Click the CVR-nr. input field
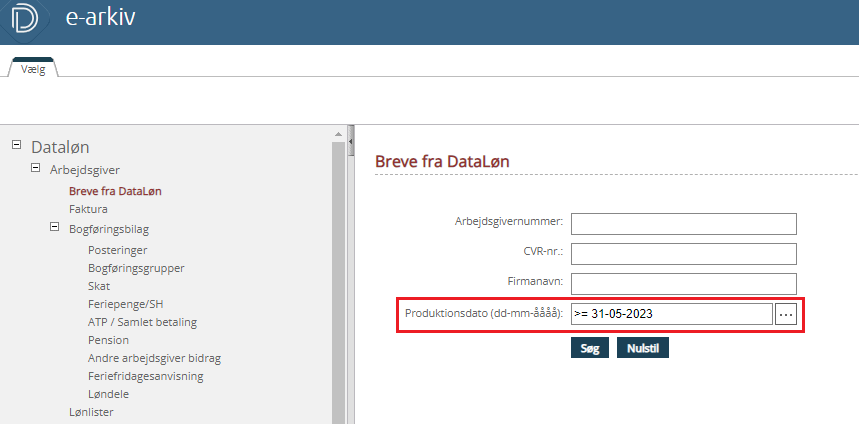 click(x=684, y=254)
